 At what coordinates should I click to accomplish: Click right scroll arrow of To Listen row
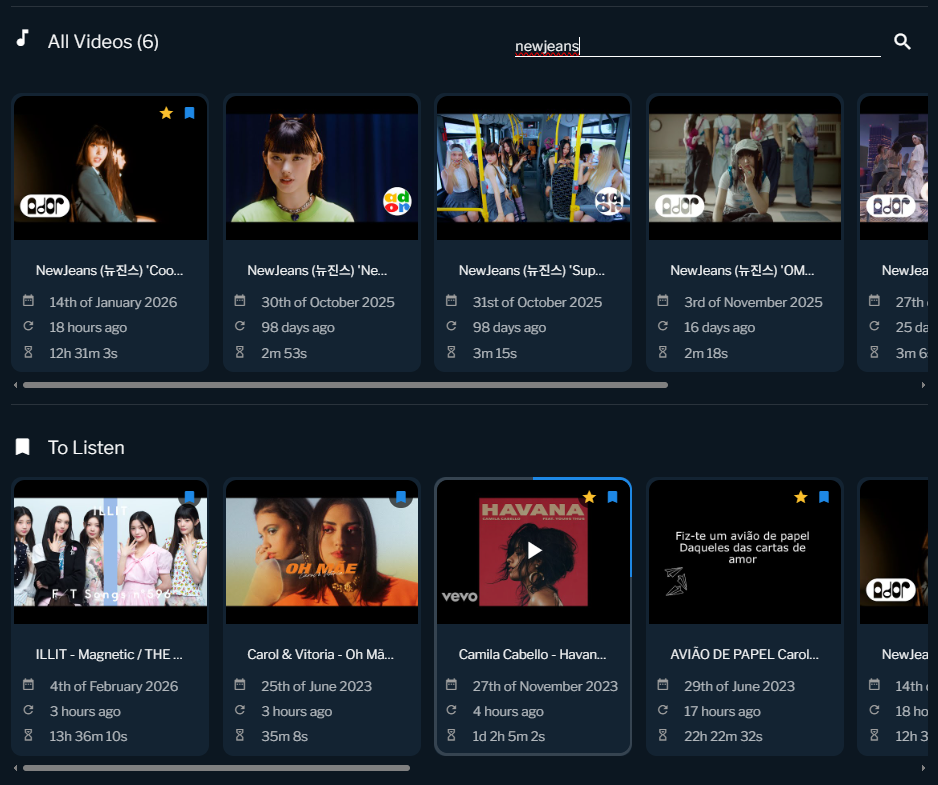click(923, 768)
